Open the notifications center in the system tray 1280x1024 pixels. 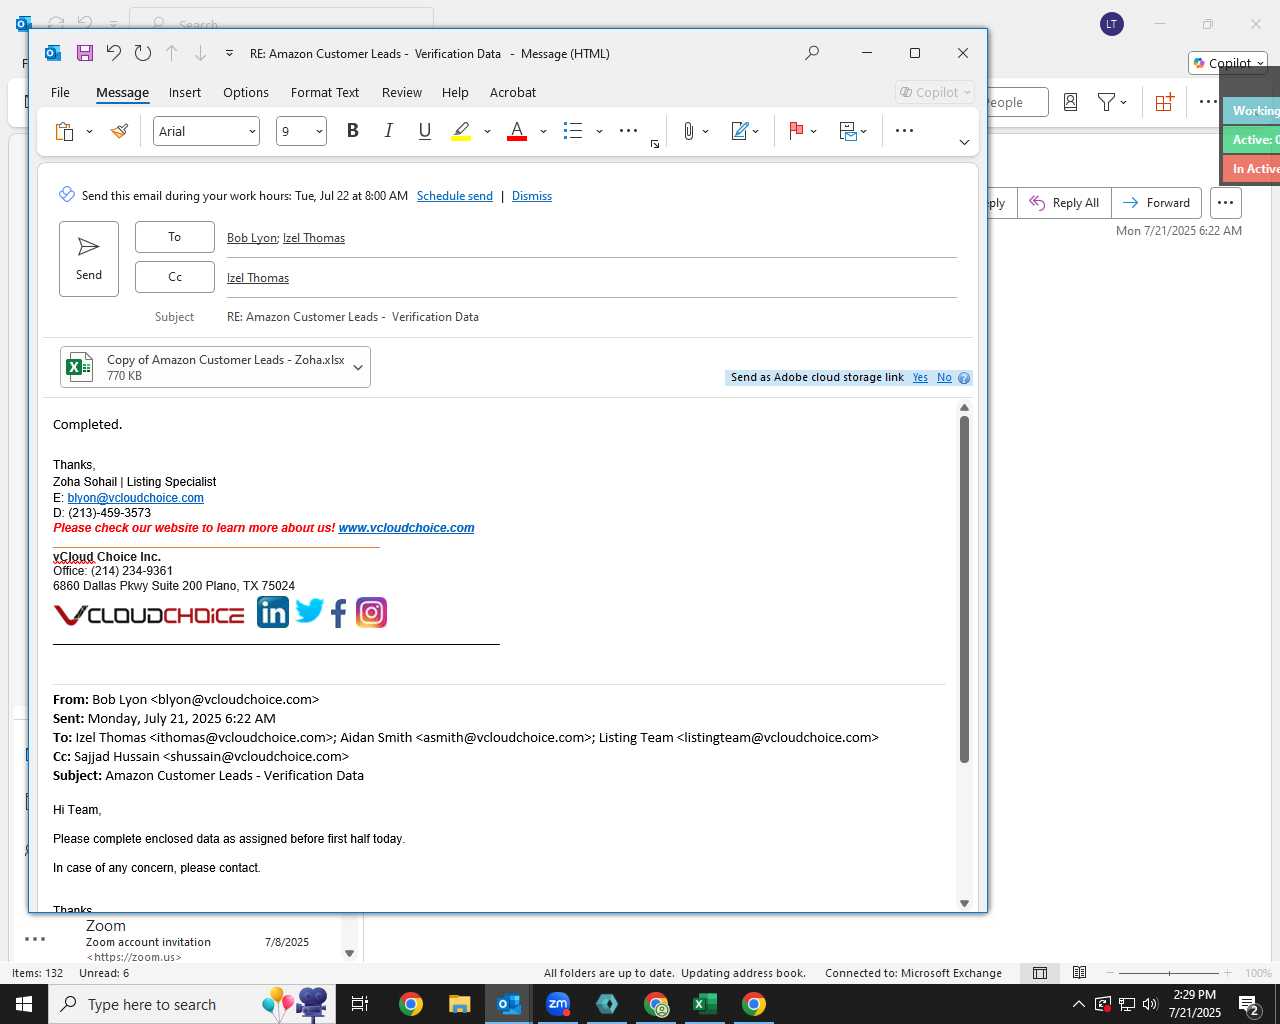[1249, 1005]
